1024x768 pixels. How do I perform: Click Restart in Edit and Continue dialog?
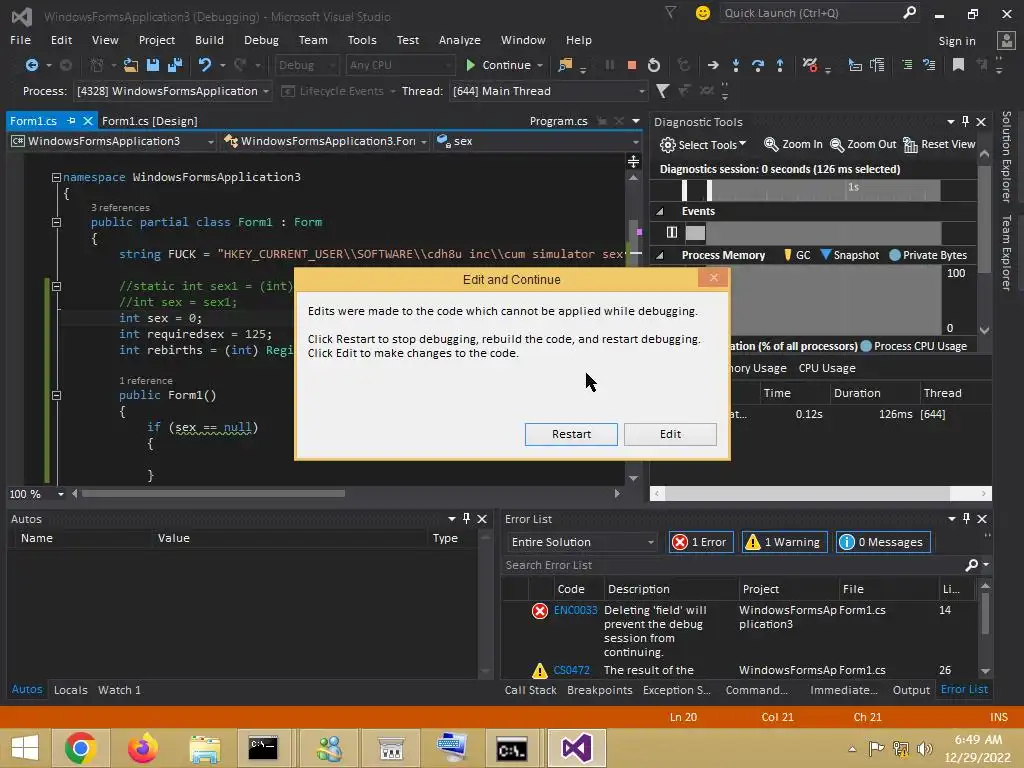(571, 434)
